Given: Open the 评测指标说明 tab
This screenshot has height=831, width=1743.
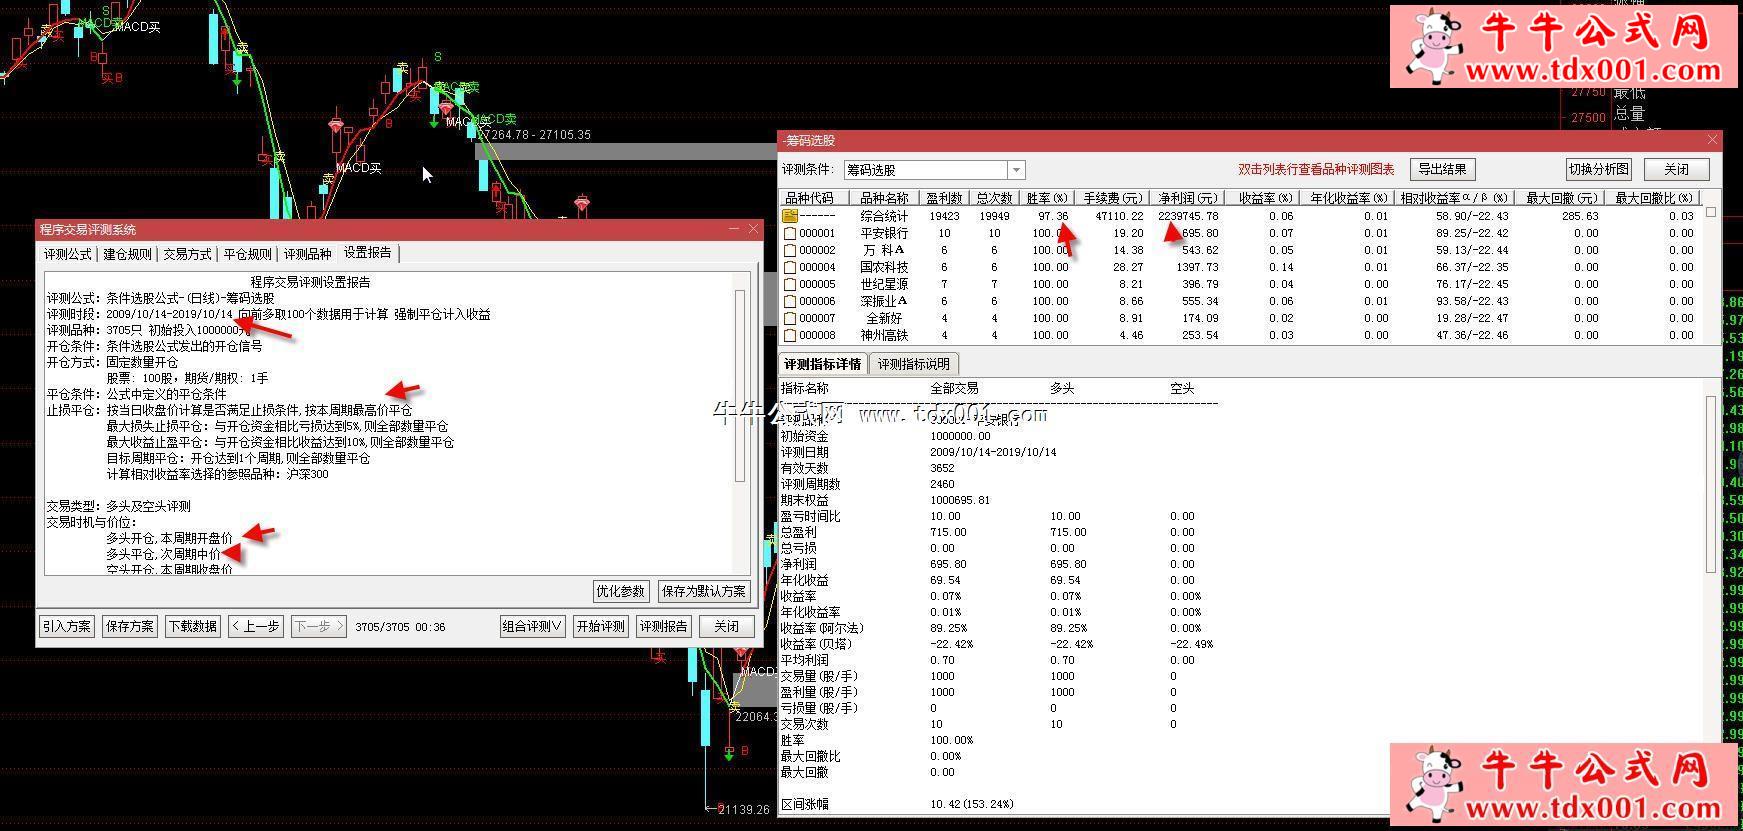Looking at the screenshot, I should tap(914, 364).
